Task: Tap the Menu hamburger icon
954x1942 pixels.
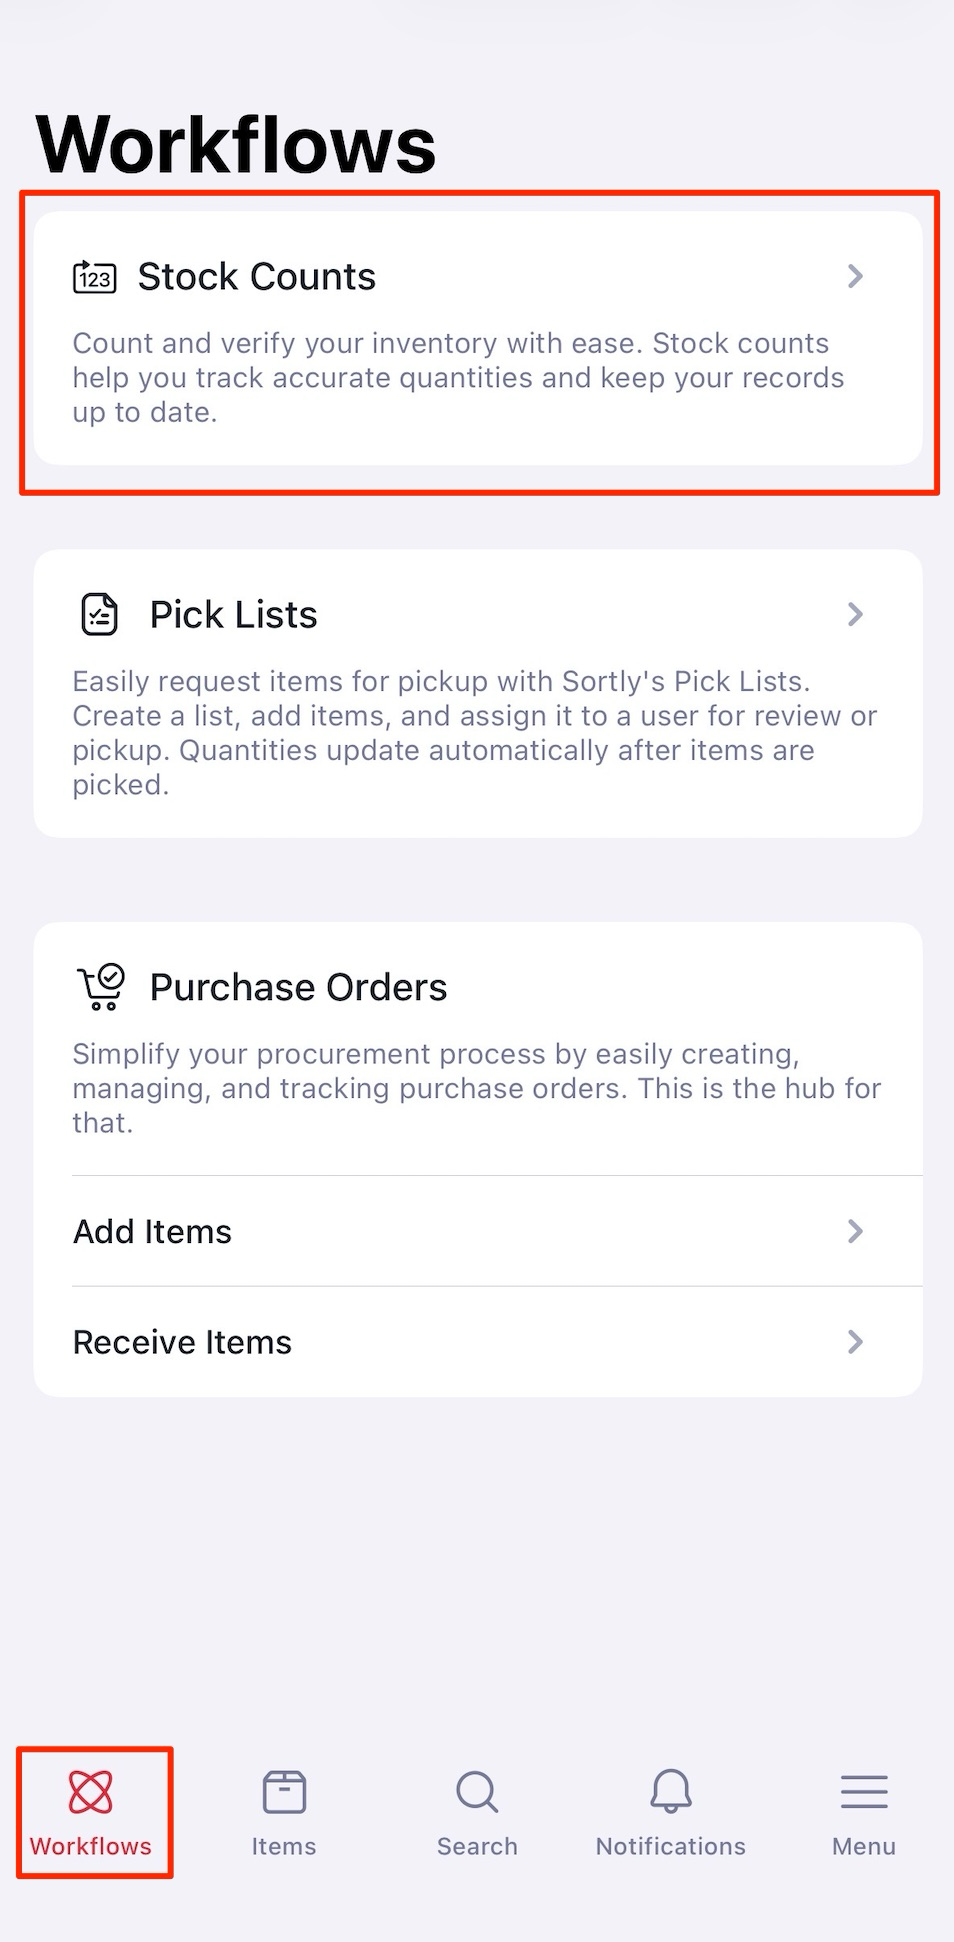Action: [864, 1792]
